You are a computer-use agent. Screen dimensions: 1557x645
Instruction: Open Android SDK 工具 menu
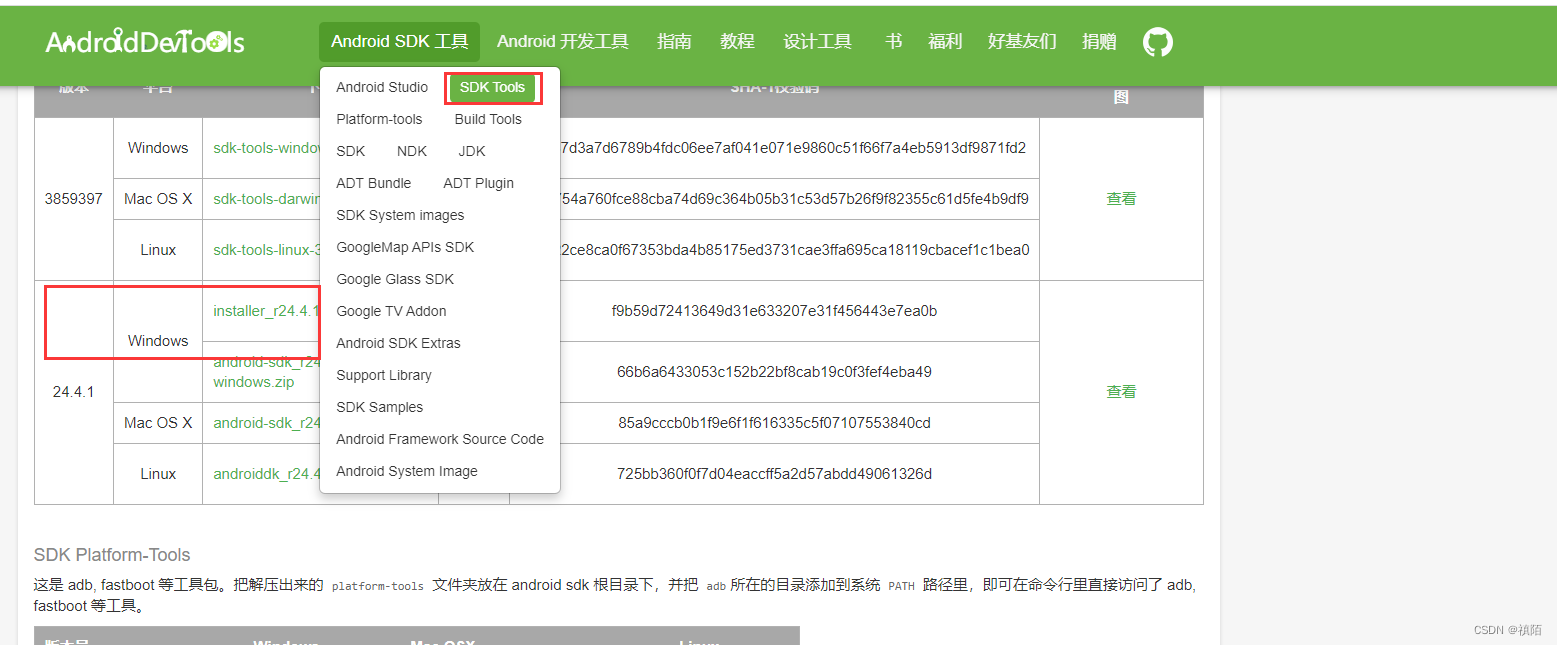click(x=400, y=42)
